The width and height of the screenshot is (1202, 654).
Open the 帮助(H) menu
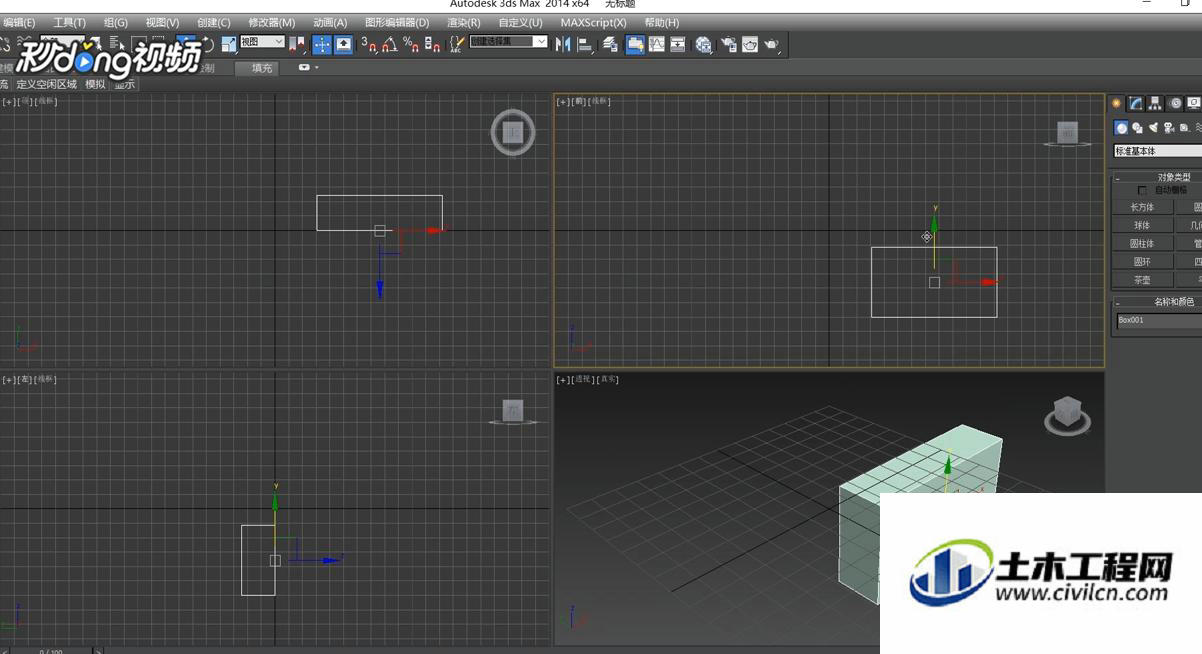coord(662,22)
